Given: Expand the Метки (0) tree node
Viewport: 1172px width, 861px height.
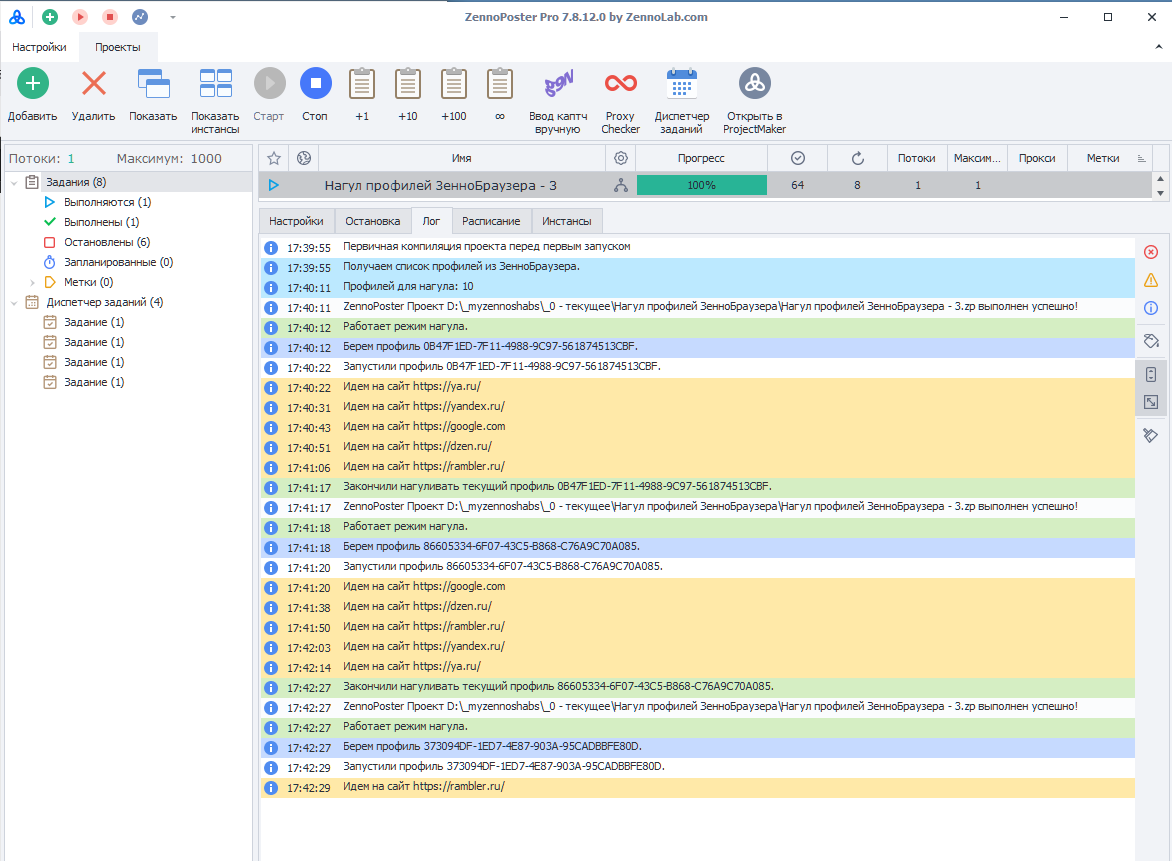Looking at the screenshot, I should pos(32,282).
